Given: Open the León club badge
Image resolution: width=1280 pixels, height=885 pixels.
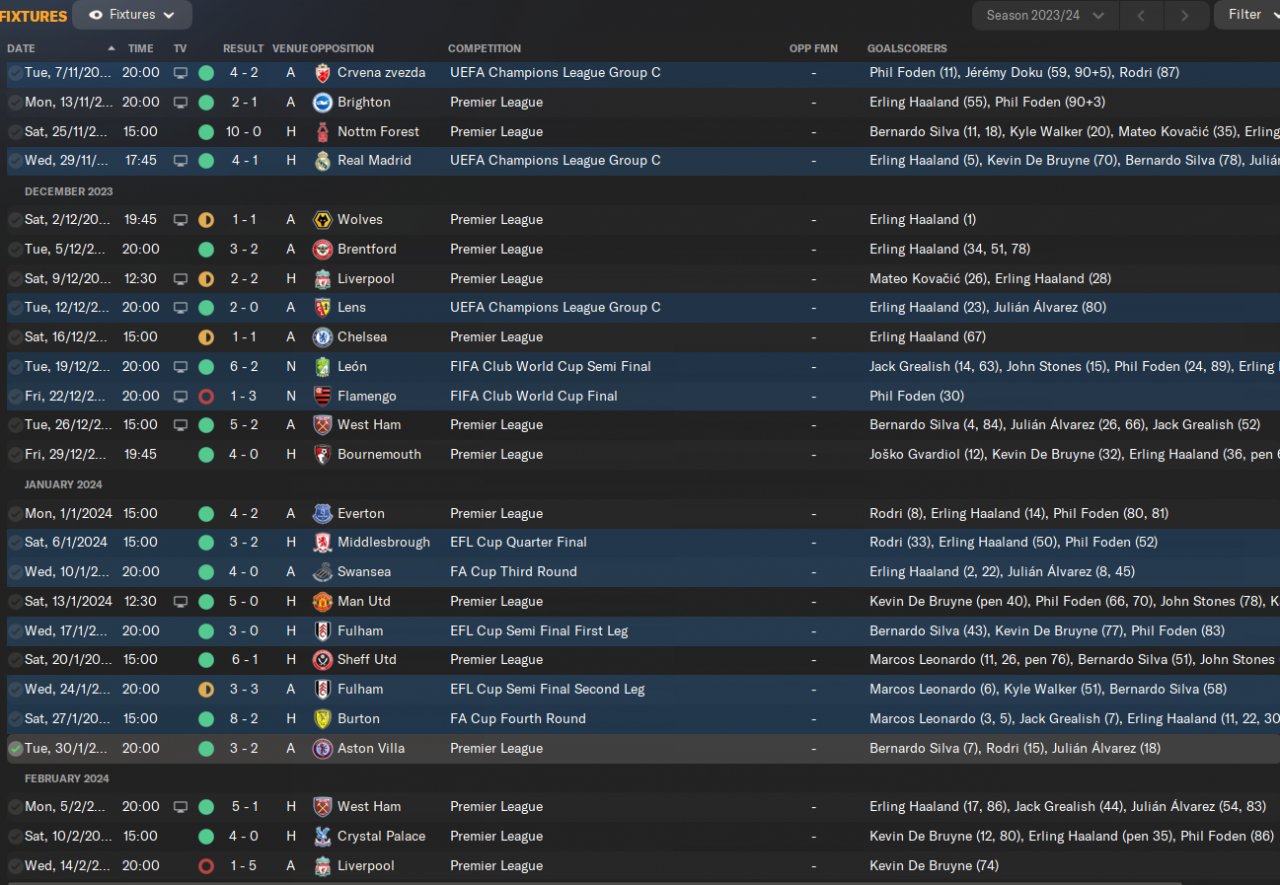Looking at the screenshot, I should [x=322, y=367].
